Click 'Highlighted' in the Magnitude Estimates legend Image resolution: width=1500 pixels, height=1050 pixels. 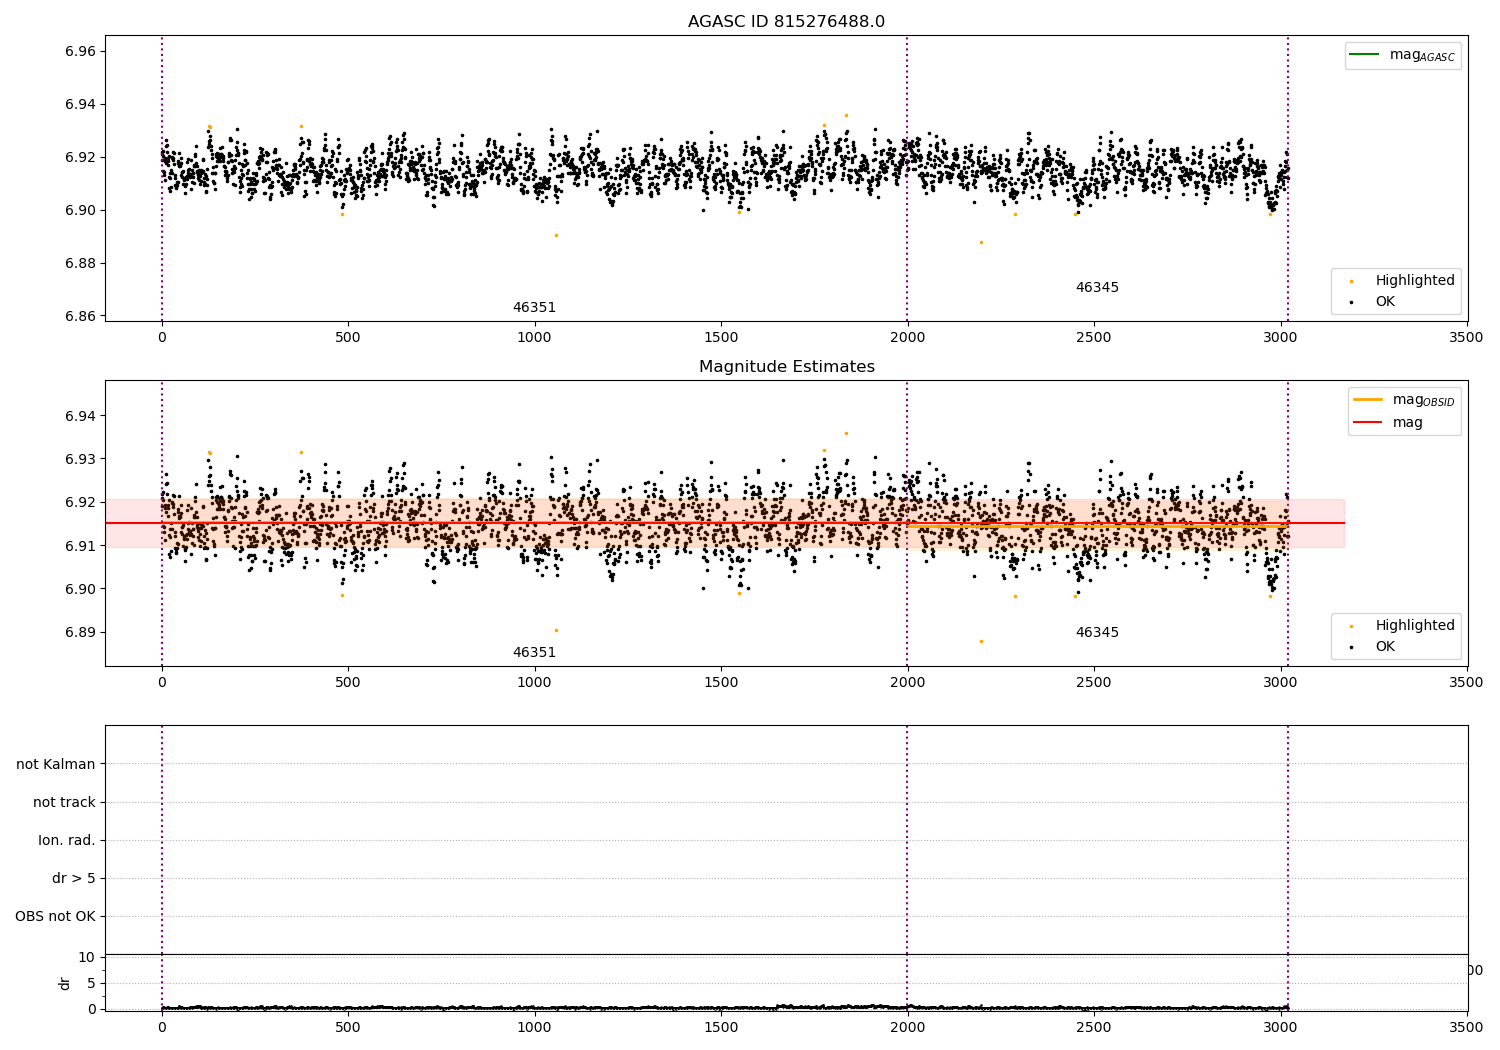1415,626
